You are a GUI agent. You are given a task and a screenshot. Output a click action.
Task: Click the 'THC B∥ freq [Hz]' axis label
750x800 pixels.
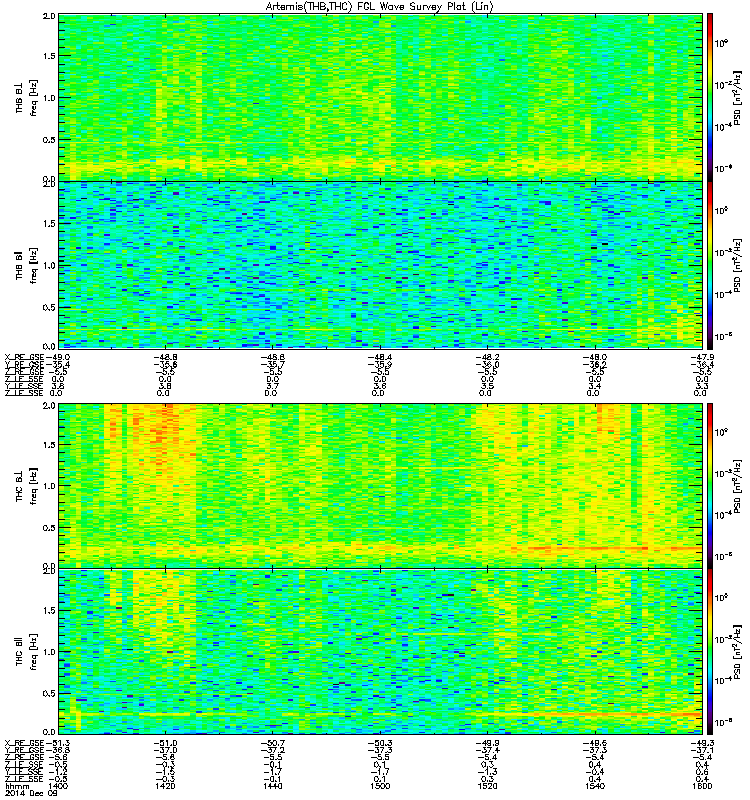[x=26, y=652]
